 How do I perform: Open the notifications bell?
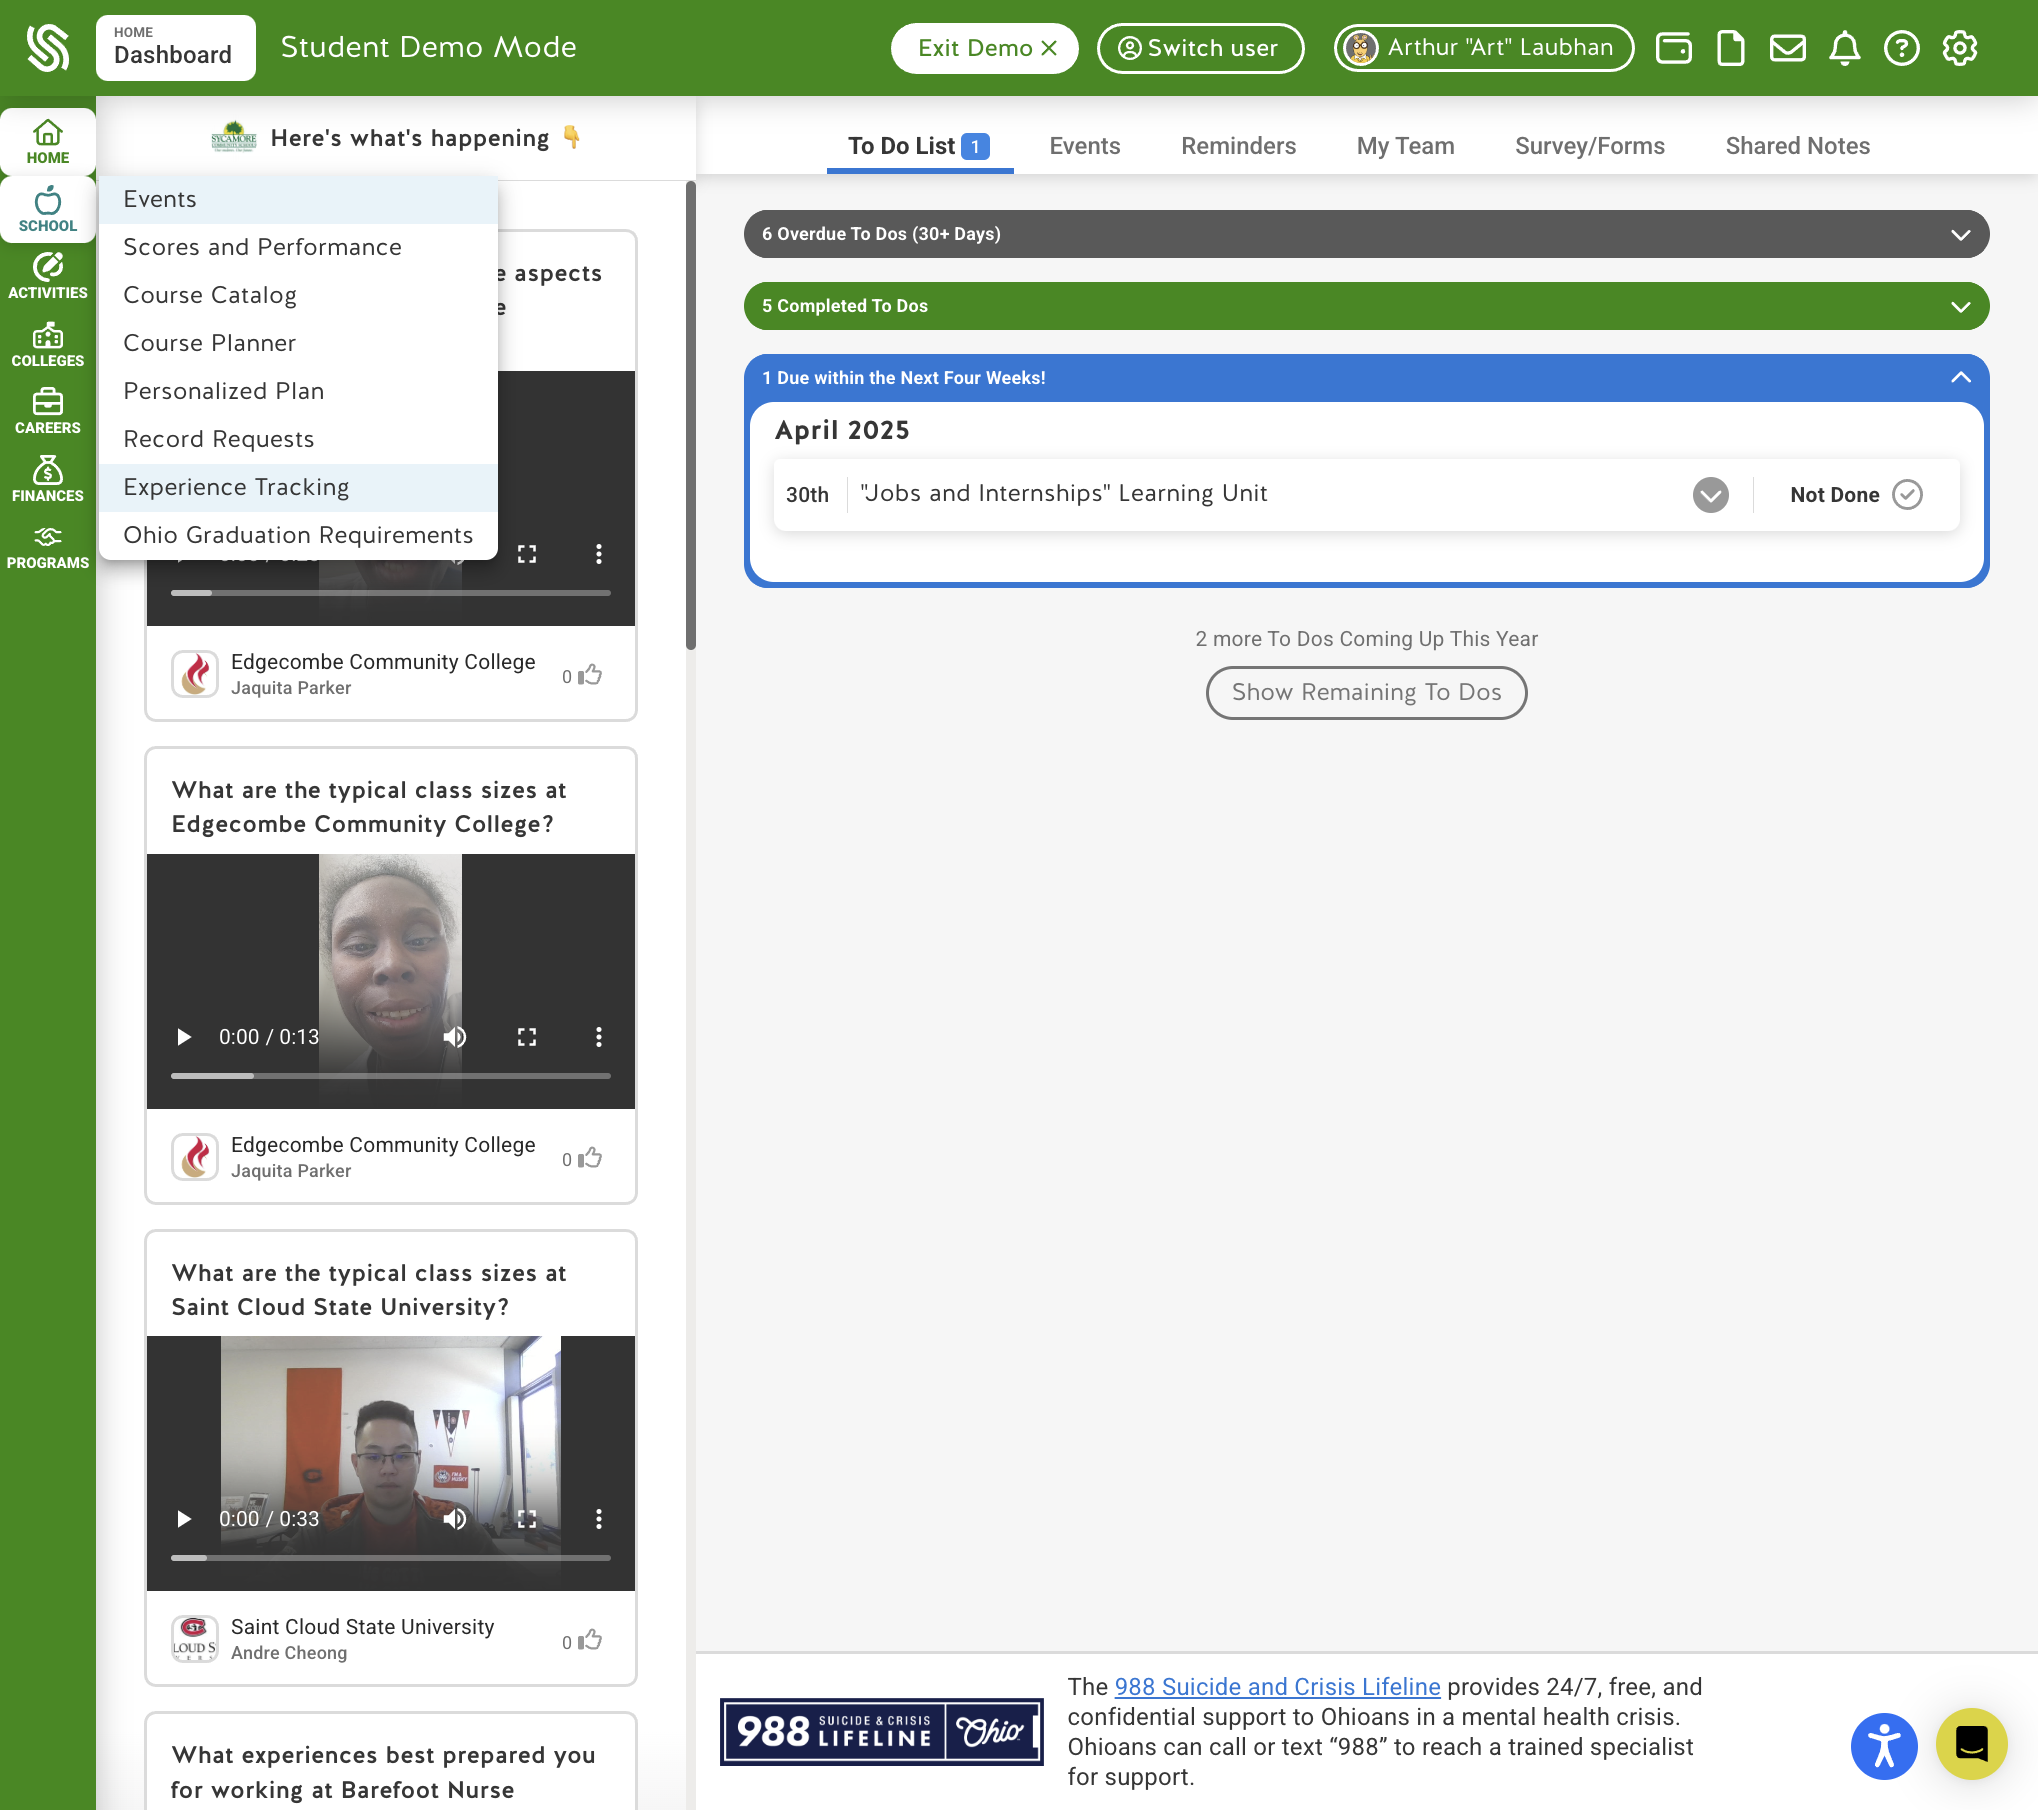pyautogui.click(x=1845, y=48)
